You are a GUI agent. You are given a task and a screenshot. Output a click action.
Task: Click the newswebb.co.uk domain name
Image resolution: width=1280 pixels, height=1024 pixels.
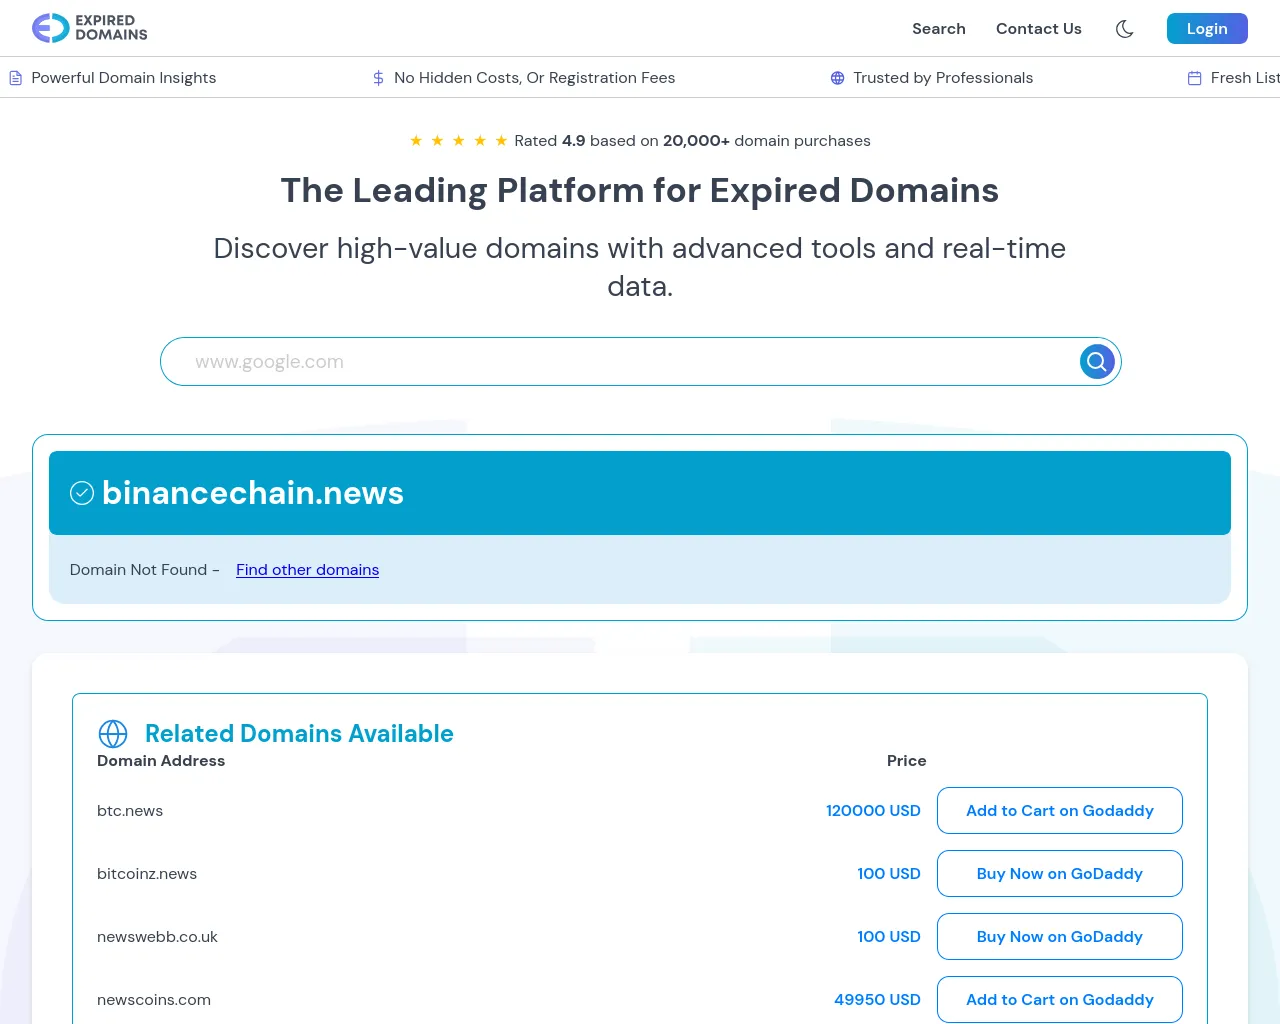tap(157, 937)
